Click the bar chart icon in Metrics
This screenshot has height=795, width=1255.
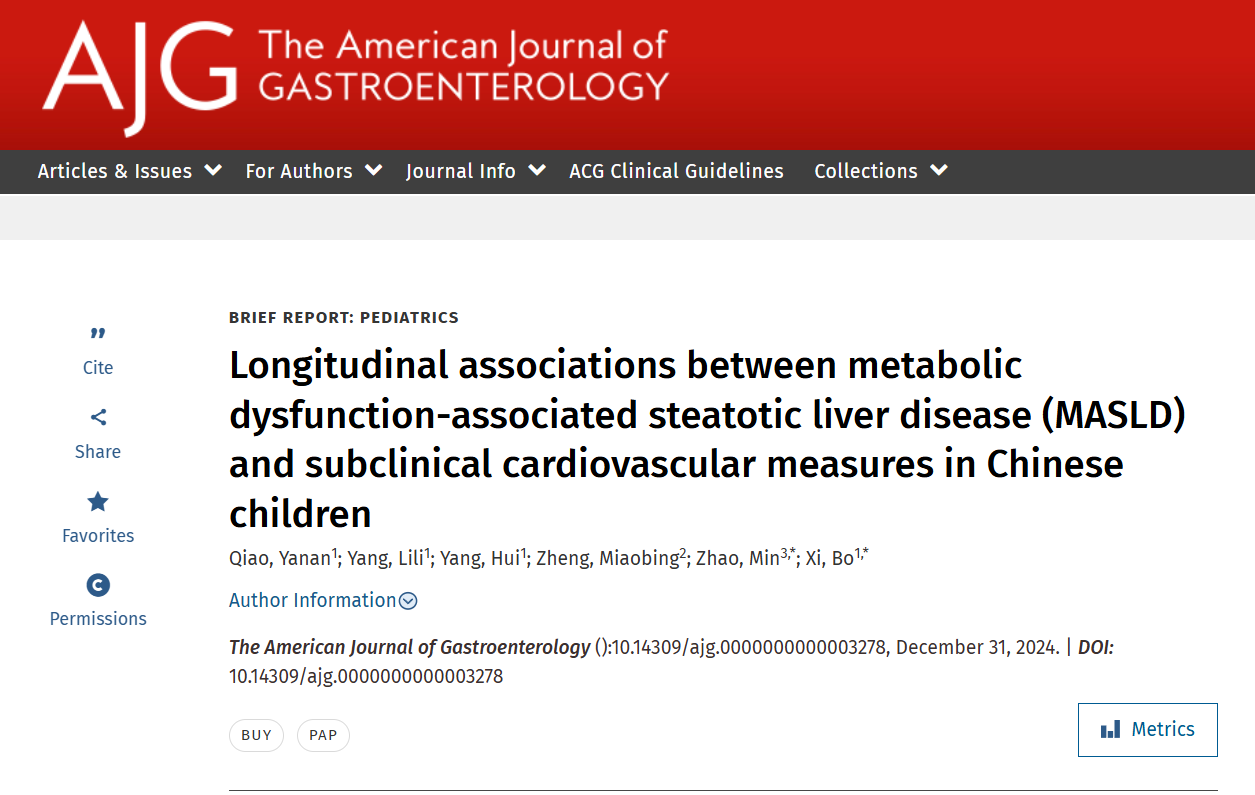(1110, 729)
